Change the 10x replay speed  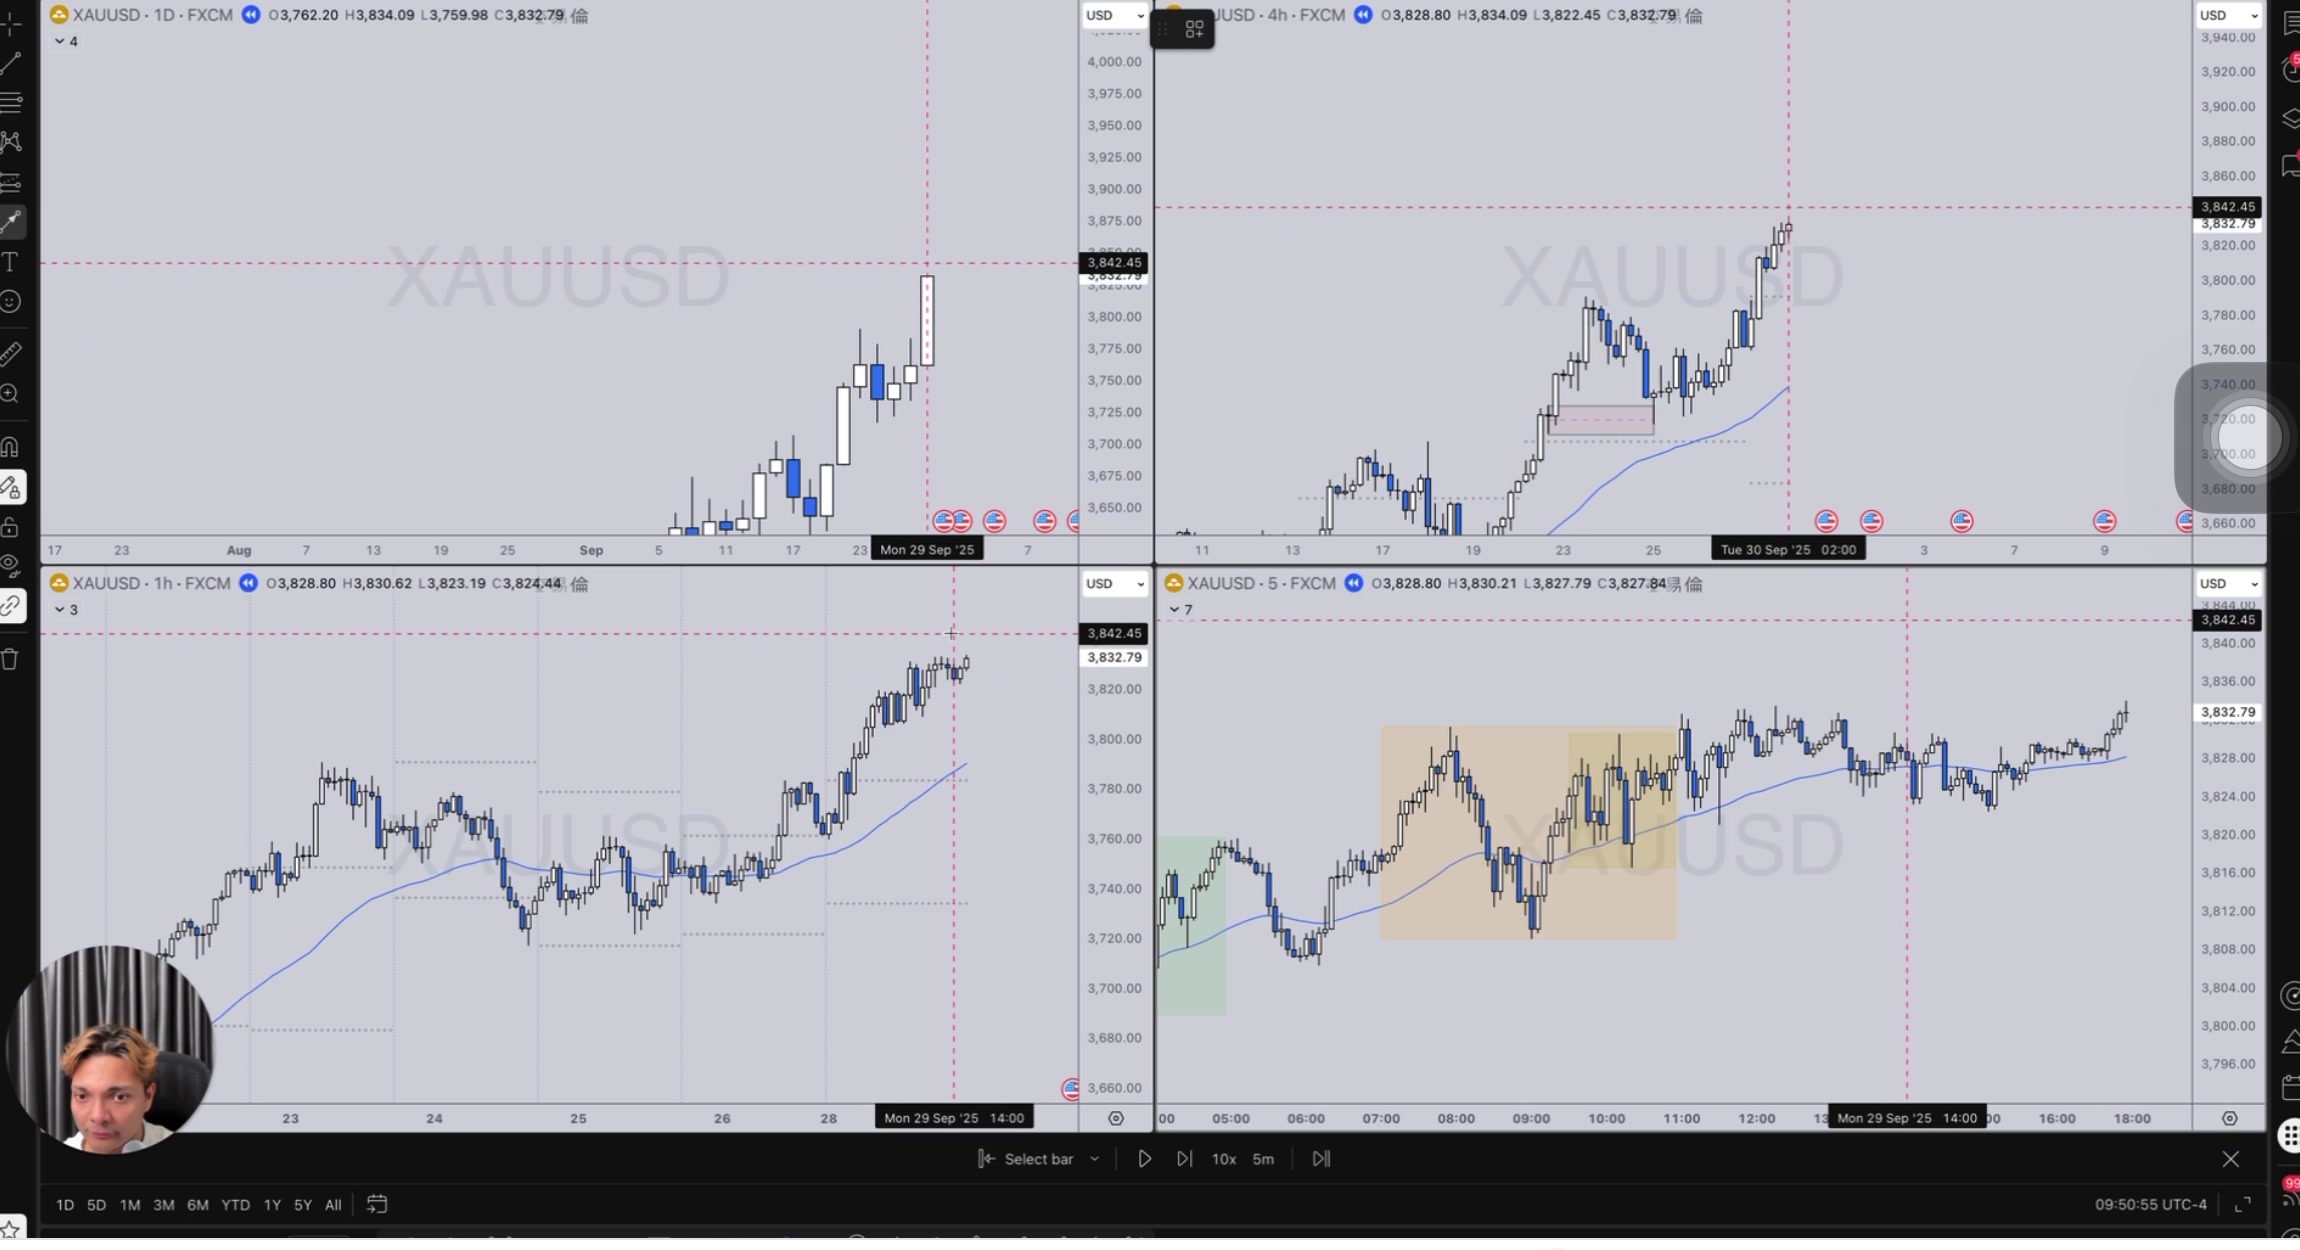point(1223,1159)
